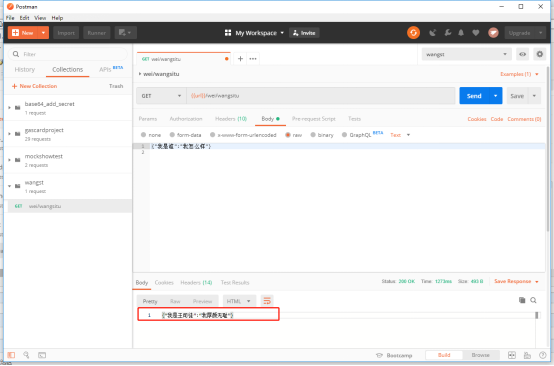Click the heart icon in header

(476, 33)
